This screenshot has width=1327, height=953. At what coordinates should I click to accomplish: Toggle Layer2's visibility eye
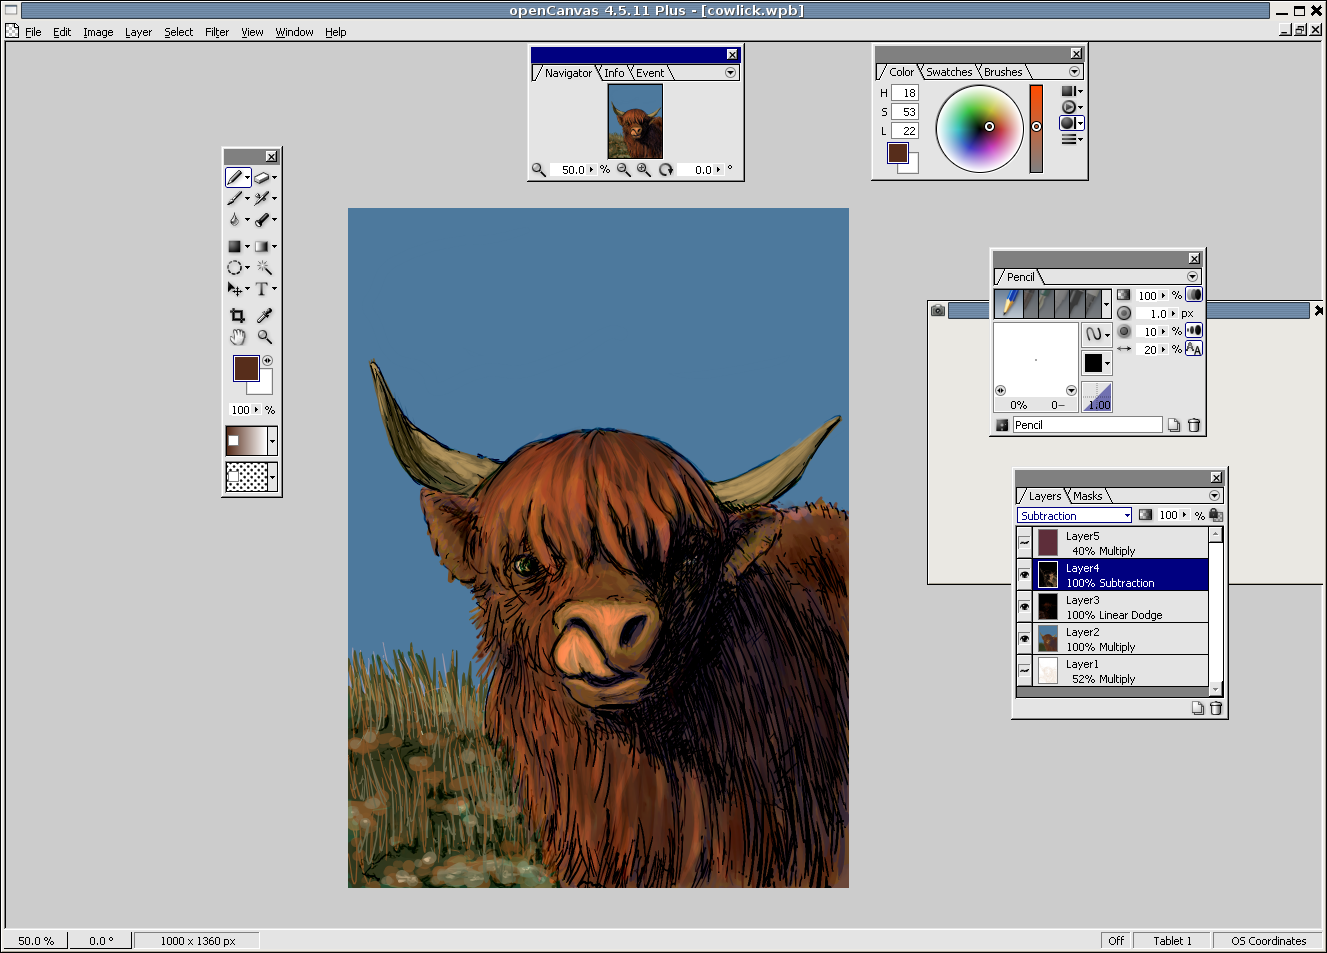1024,638
